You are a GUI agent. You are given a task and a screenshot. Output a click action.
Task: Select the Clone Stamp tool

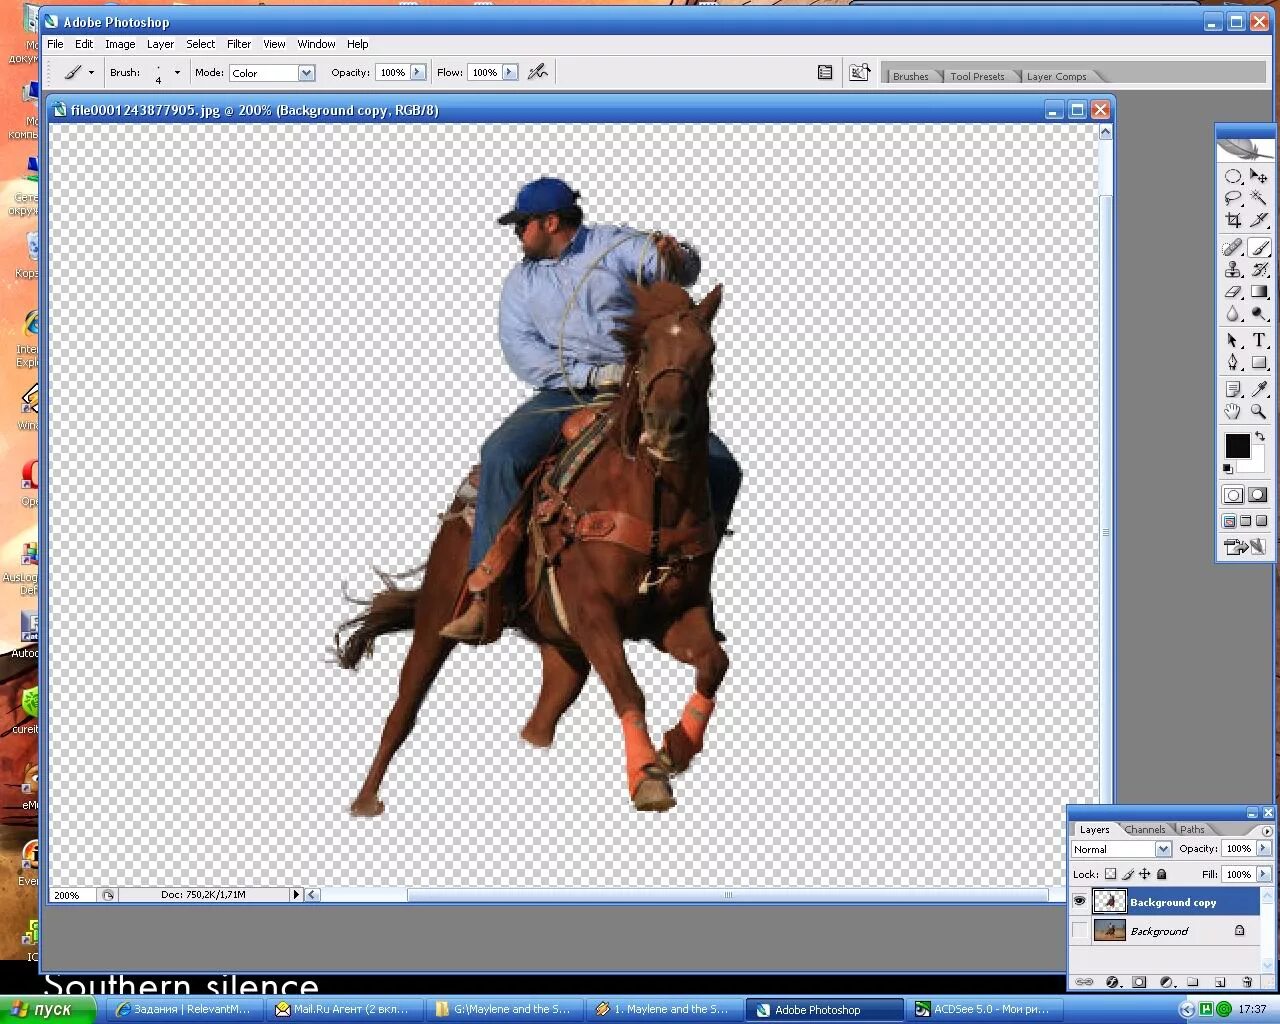(1233, 270)
